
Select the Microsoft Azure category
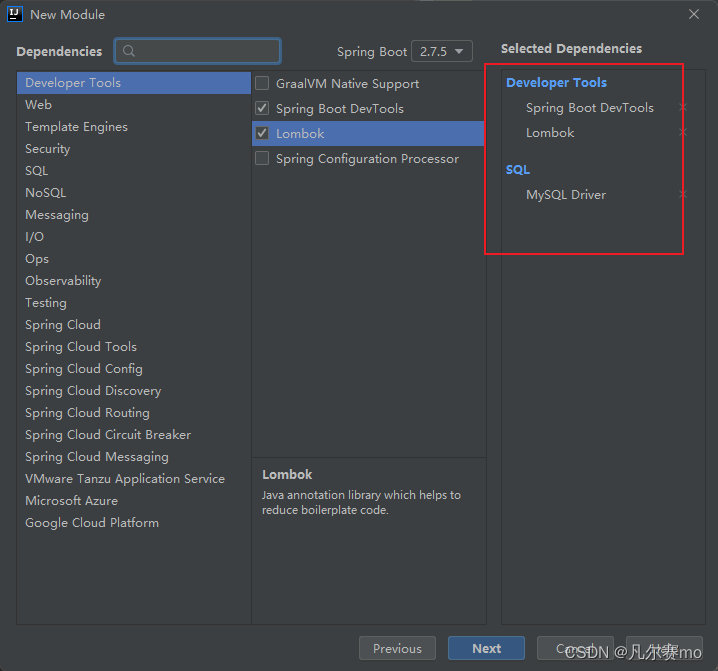[x=134, y=501]
